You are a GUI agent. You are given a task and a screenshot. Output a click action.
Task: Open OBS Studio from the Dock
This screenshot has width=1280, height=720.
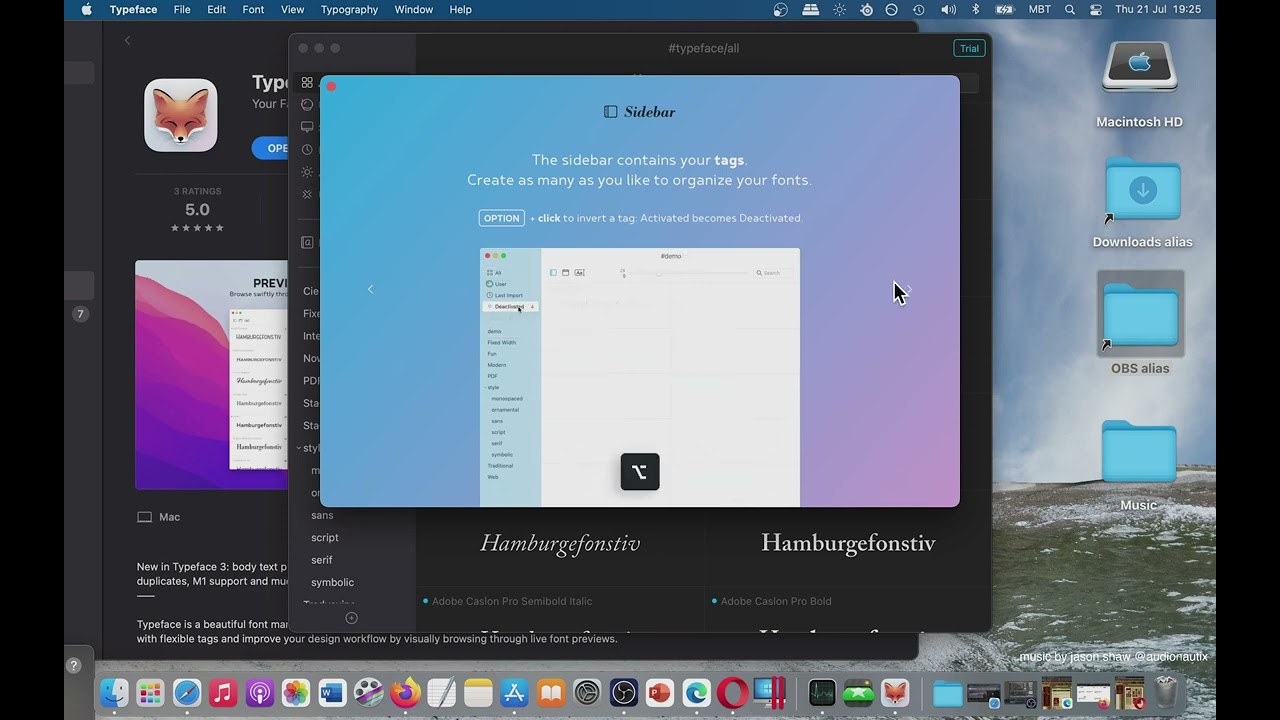[624, 692]
